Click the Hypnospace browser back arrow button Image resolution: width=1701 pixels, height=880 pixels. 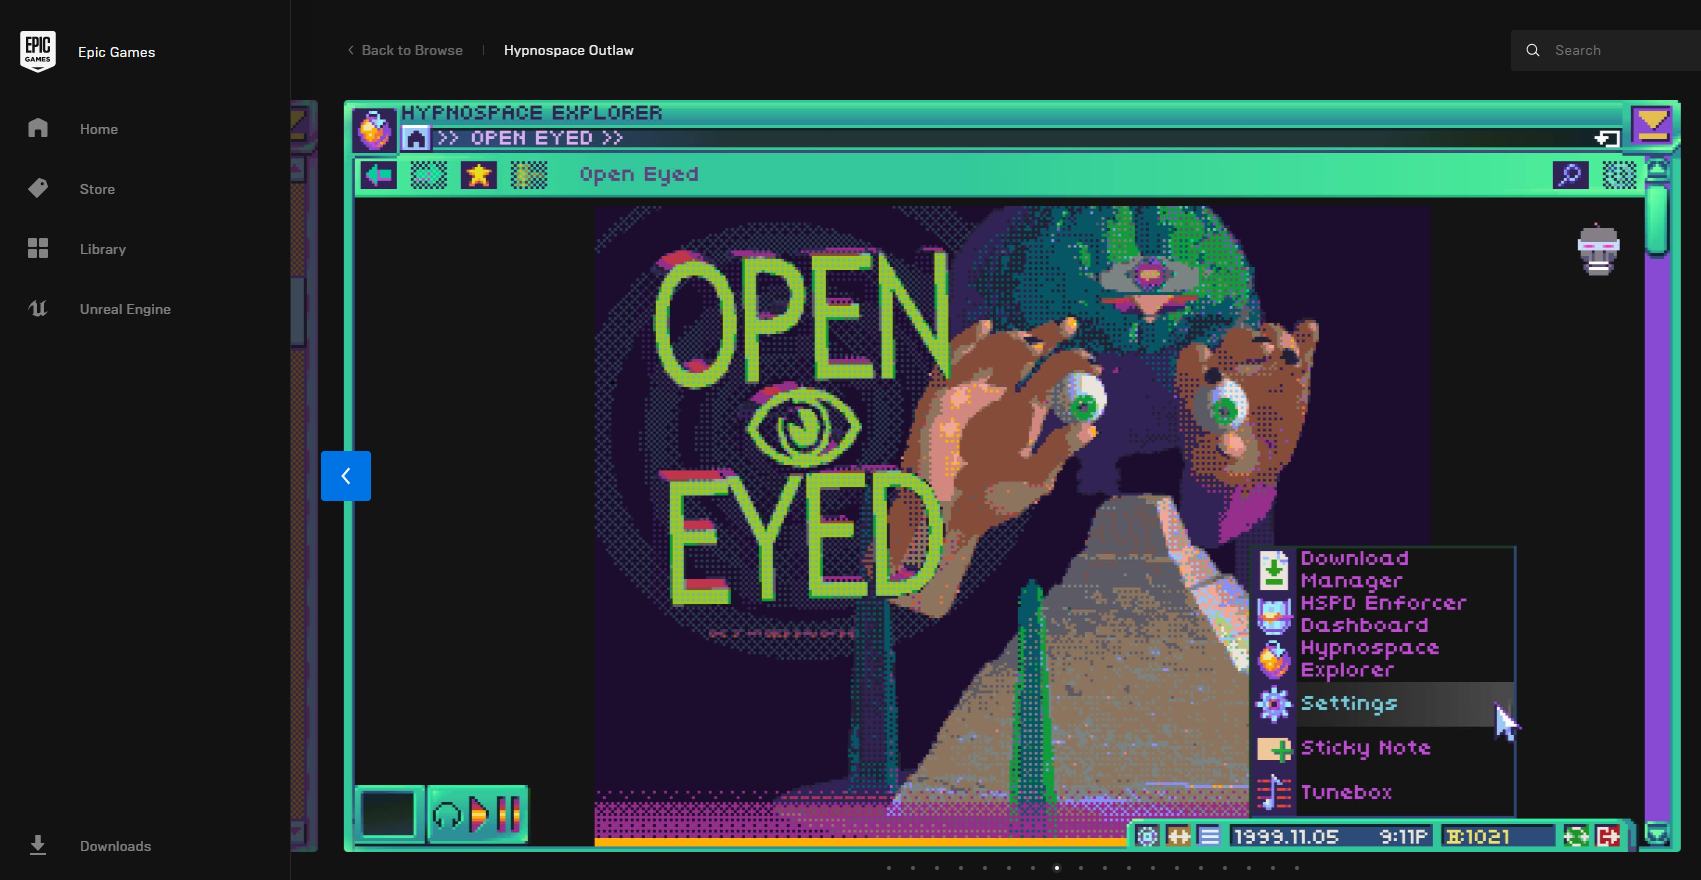379,176
